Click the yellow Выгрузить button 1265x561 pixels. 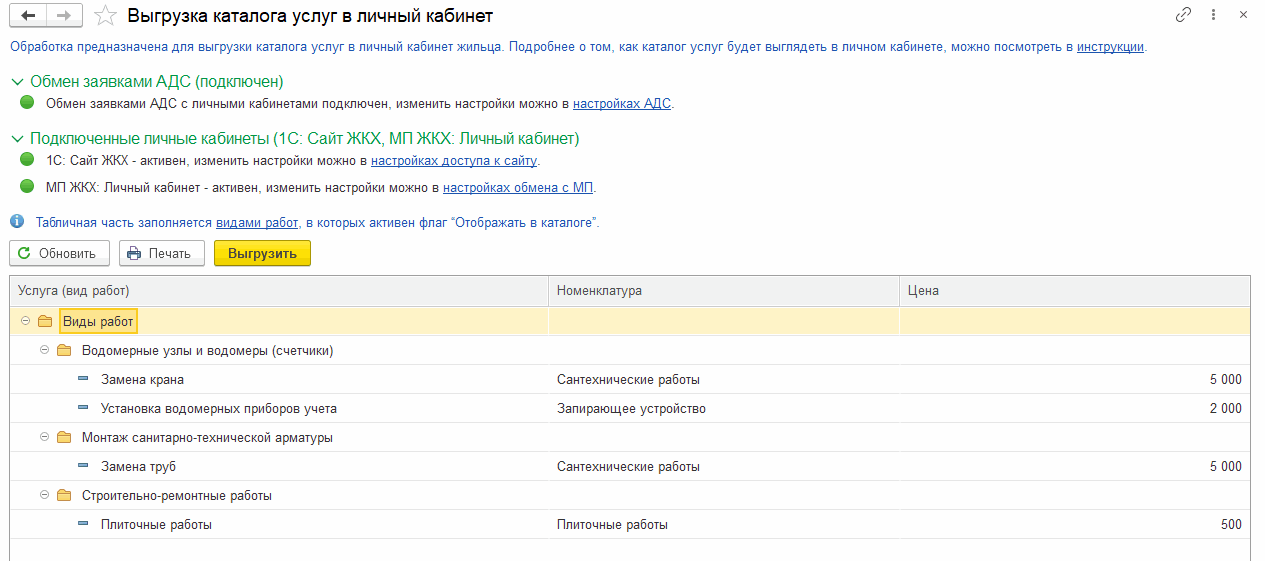click(262, 253)
